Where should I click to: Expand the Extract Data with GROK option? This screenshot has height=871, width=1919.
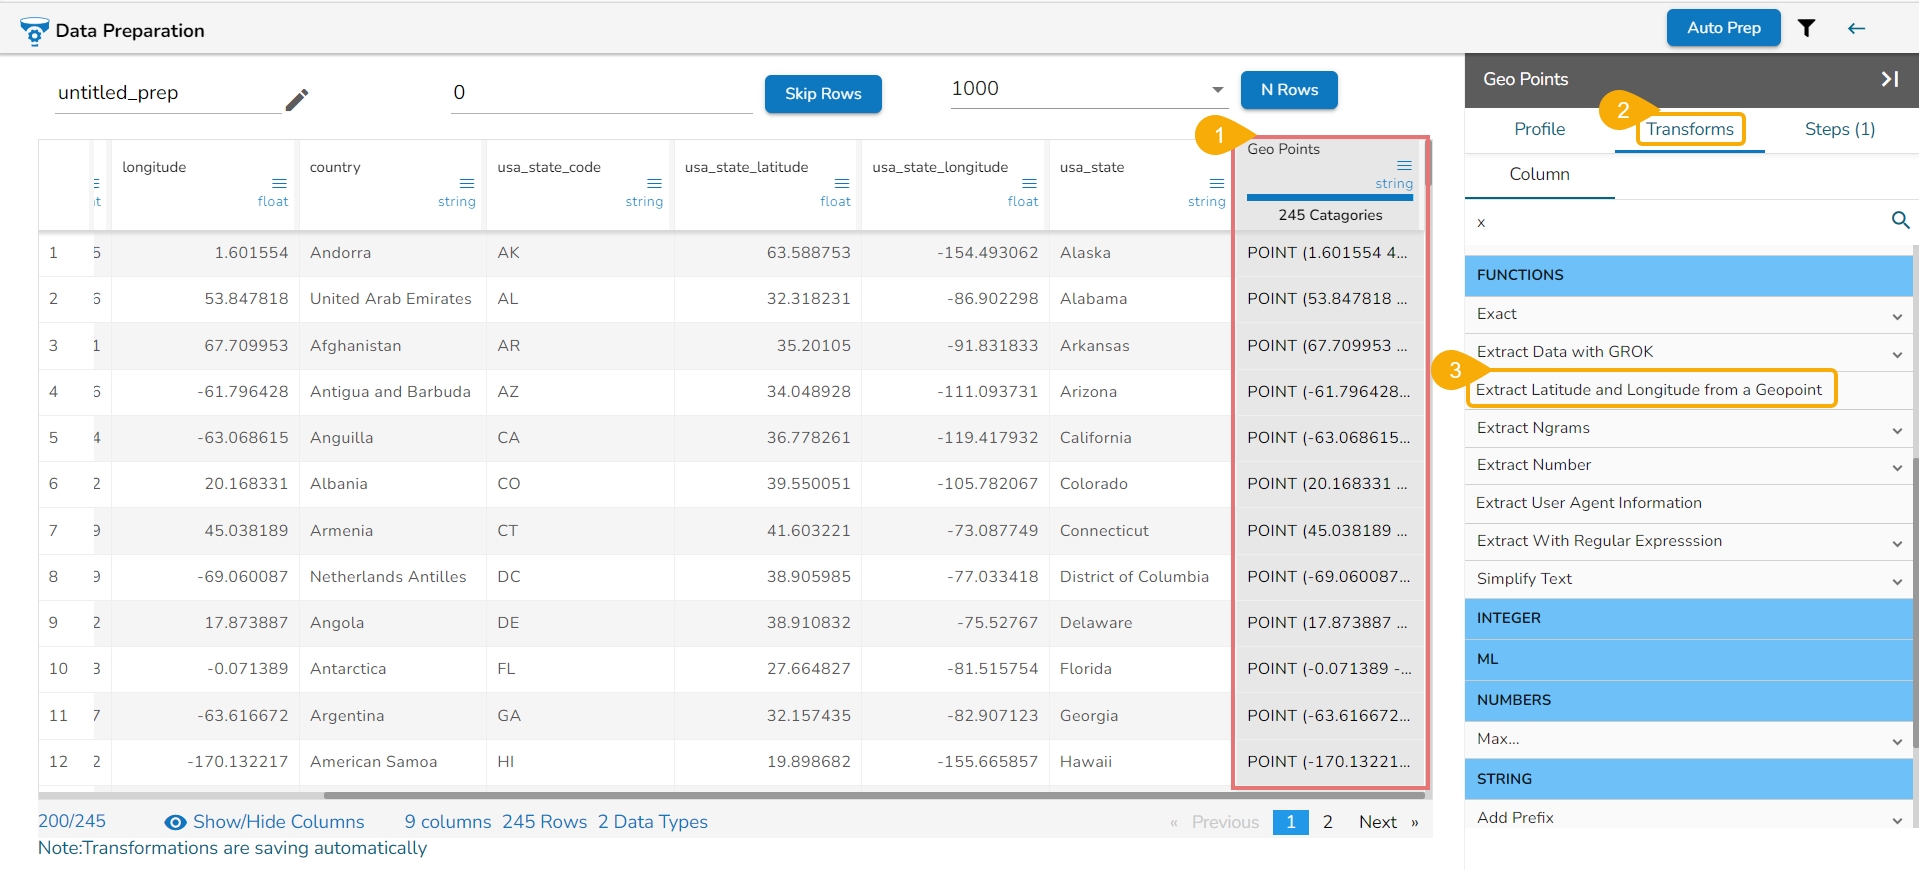pos(1897,354)
